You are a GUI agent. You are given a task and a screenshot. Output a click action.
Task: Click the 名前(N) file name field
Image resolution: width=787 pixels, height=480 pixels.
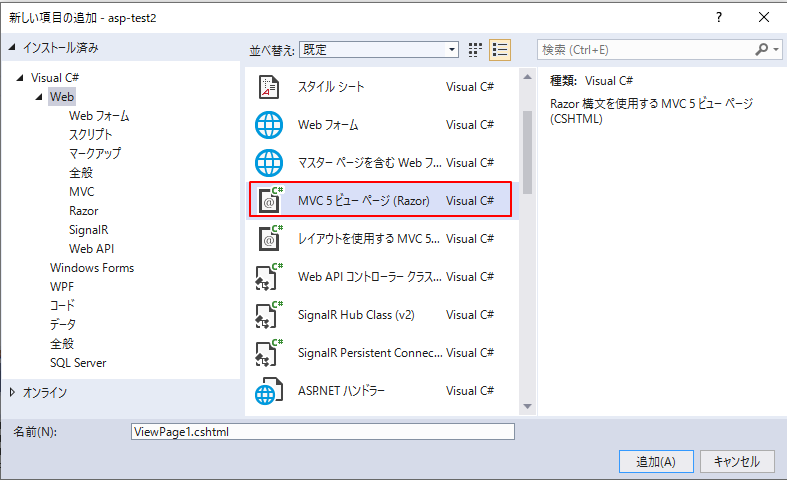click(323, 432)
